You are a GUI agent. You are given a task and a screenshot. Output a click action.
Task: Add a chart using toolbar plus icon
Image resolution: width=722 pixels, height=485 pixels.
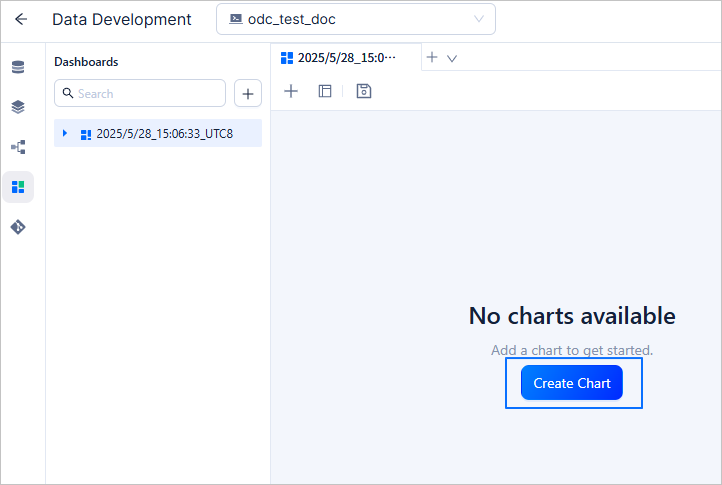click(291, 91)
